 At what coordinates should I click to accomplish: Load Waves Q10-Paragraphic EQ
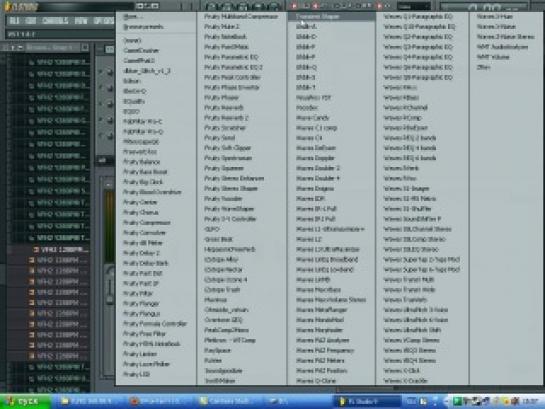point(419,27)
